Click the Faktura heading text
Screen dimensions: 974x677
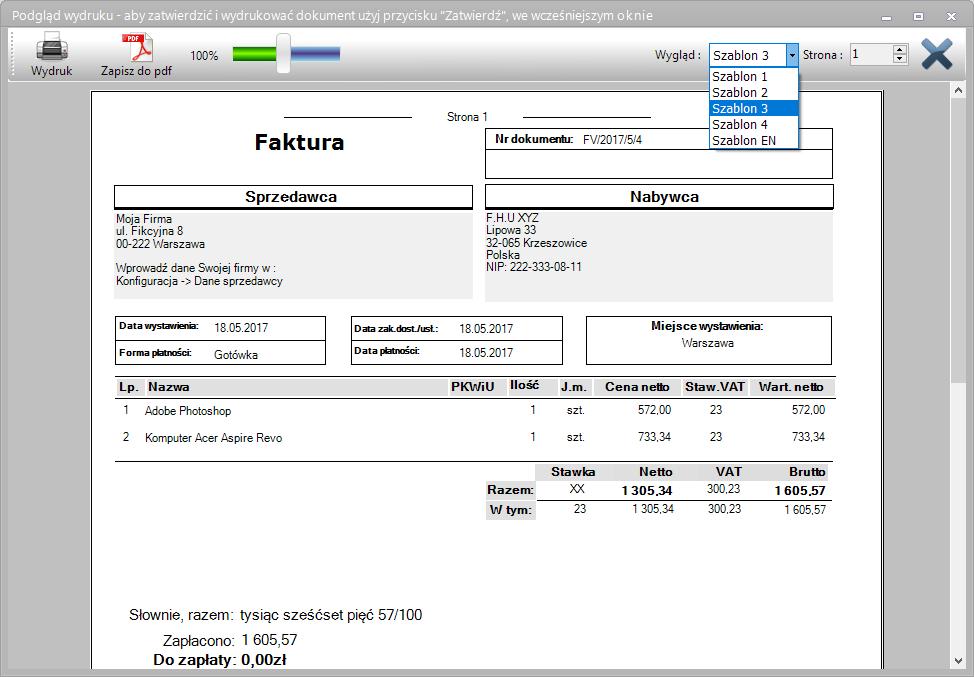299,142
